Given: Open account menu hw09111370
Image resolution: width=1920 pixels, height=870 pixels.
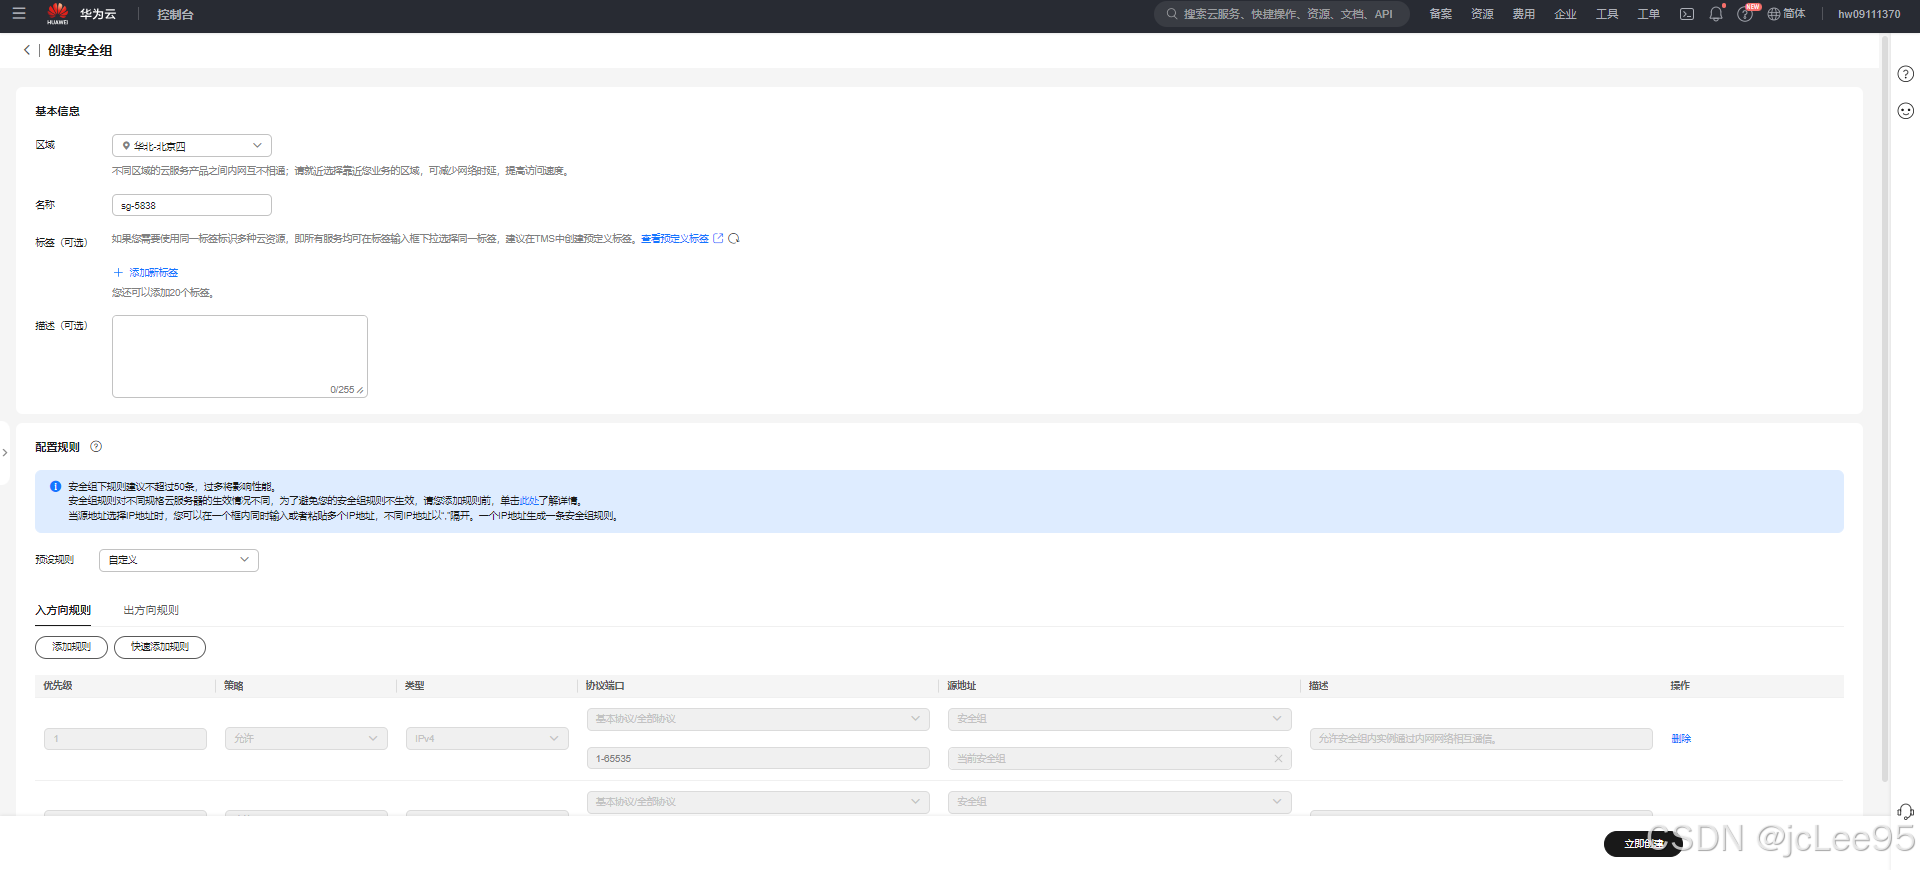Looking at the screenshot, I should point(1869,14).
